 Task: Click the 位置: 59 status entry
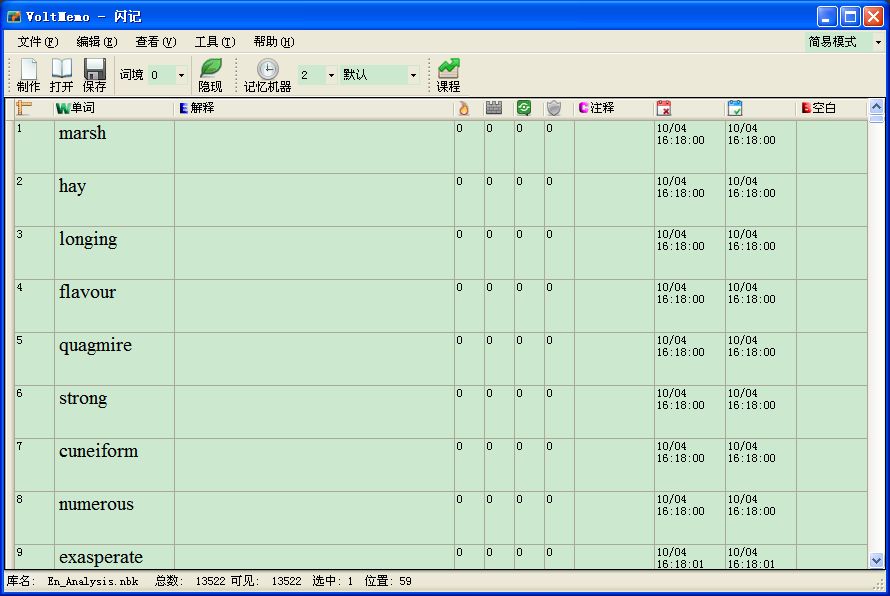click(x=388, y=581)
